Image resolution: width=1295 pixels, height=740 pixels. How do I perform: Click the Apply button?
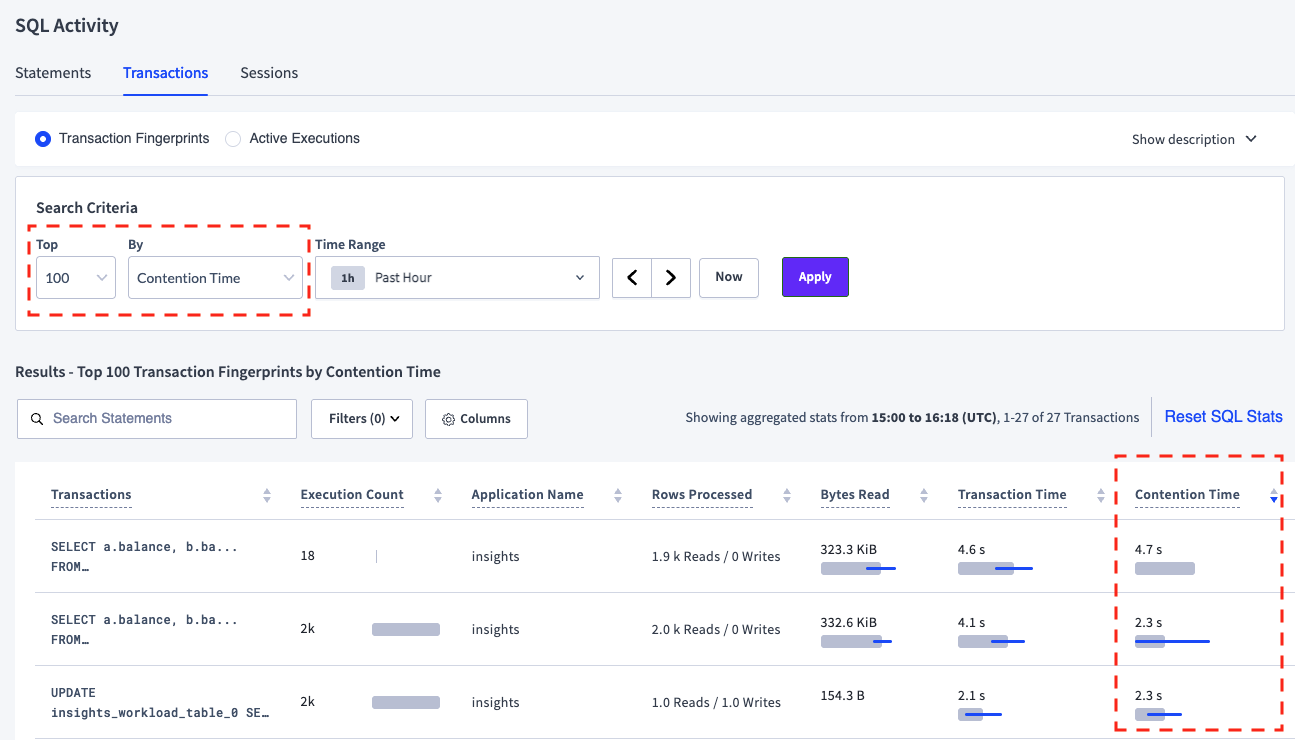[x=815, y=277]
